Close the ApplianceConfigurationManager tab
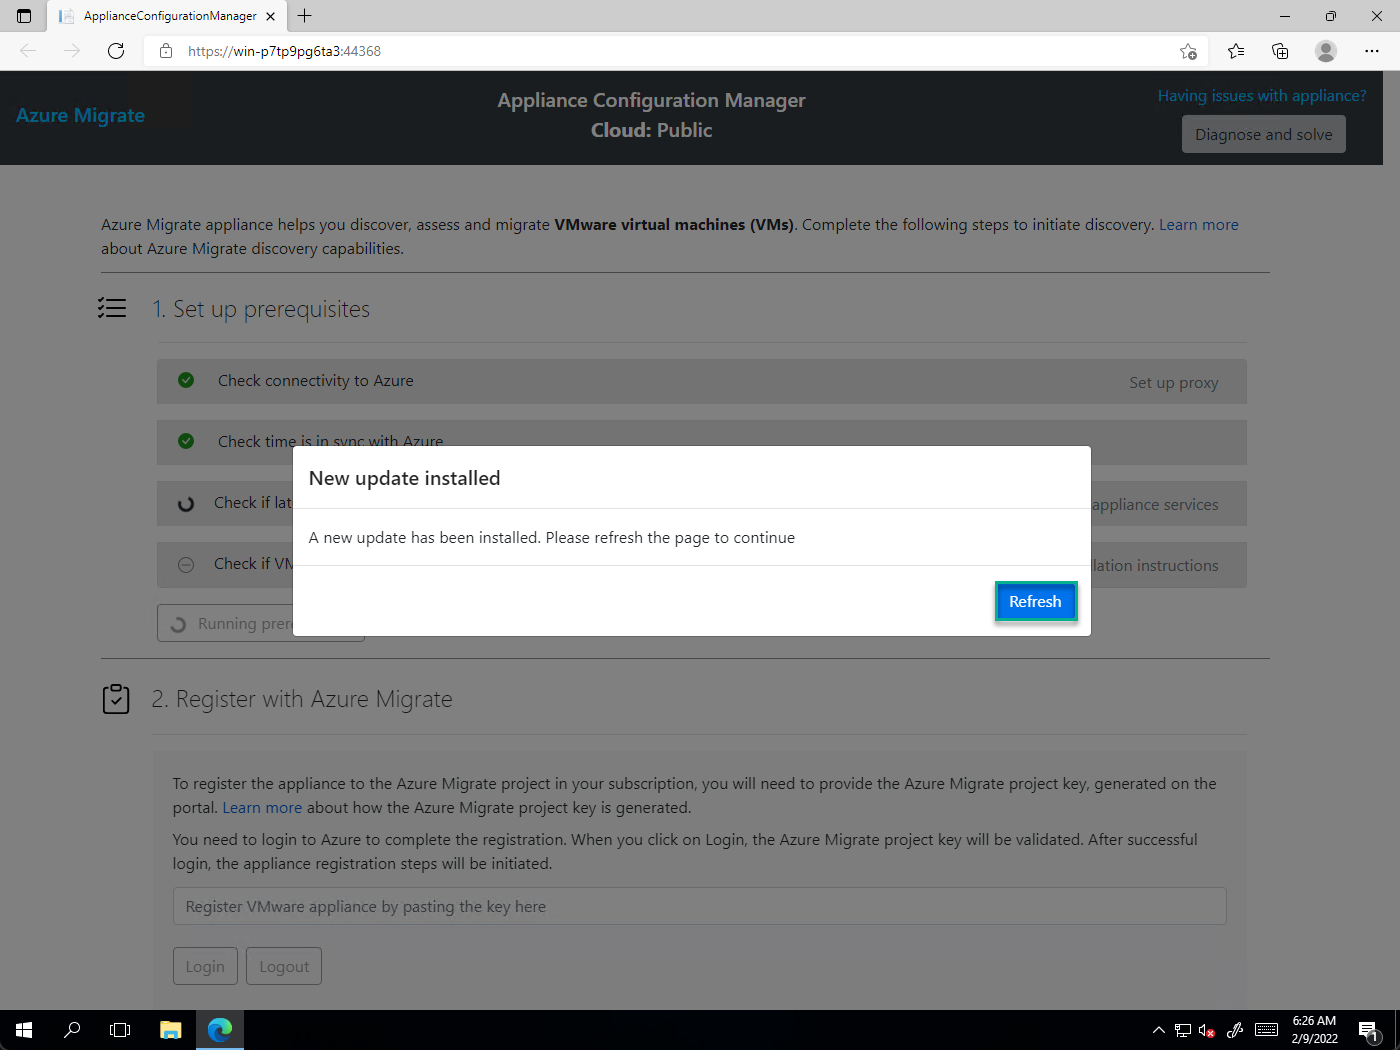The width and height of the screenshot is (1400, 1050). 270,16
